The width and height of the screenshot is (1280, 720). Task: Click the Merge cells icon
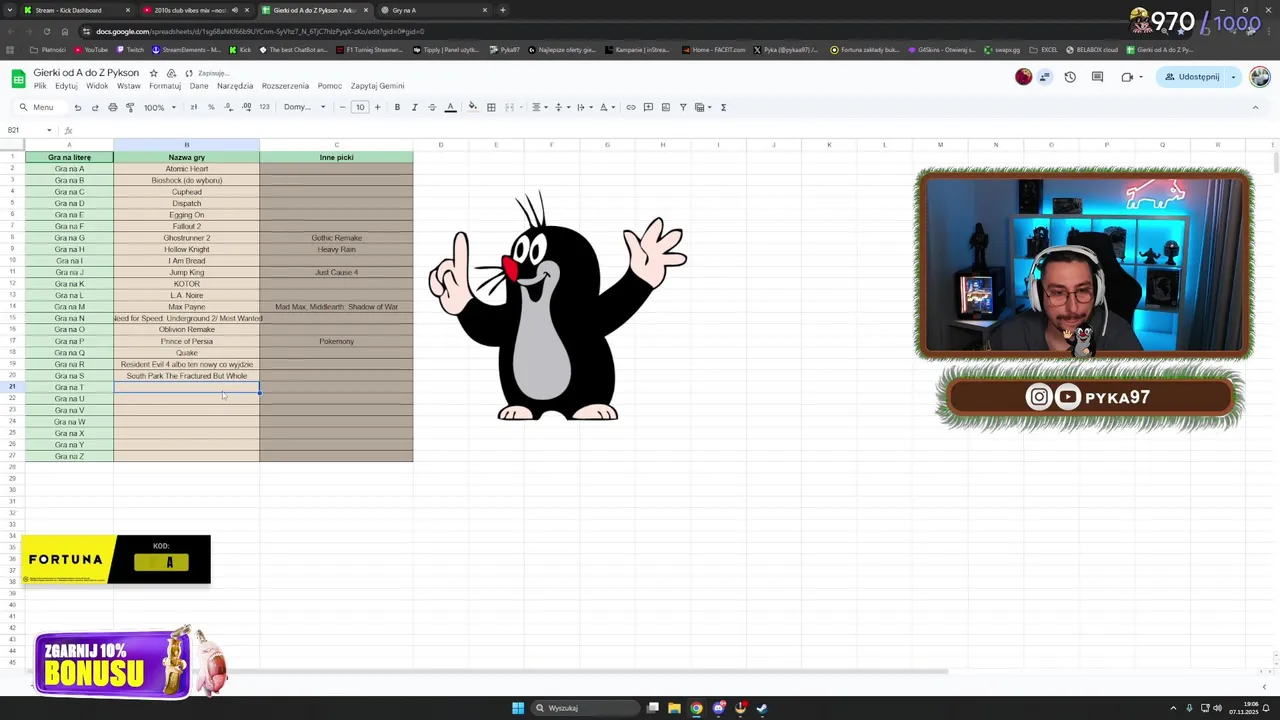pyautogui.click(x=509, y=107)
